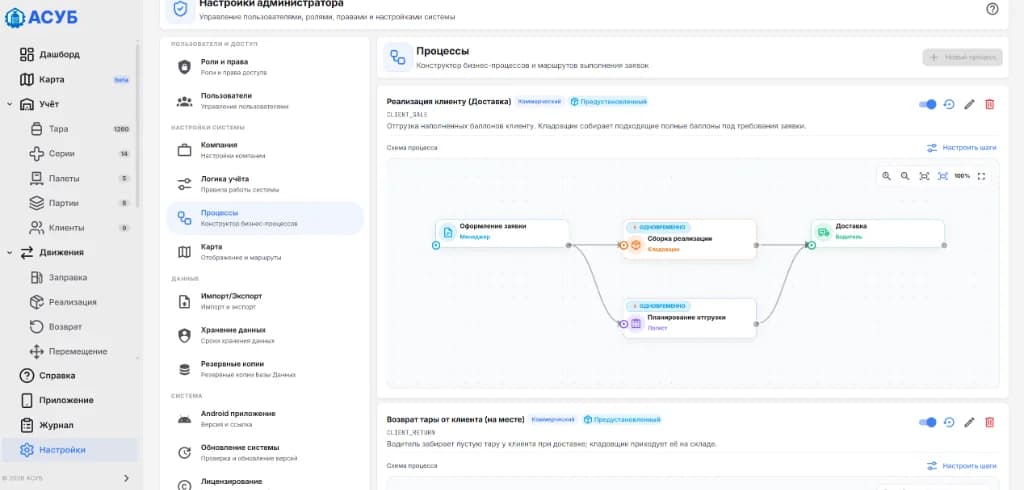The height and width of the screenshot is (490, 1024).
Task: Select Оформление заявки node in diagram
Action: pos(502,233)
